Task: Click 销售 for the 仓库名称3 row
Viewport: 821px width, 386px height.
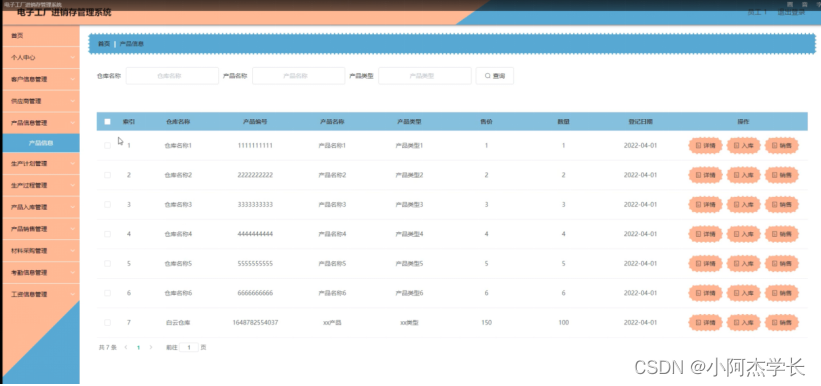Action: point(782,204)
